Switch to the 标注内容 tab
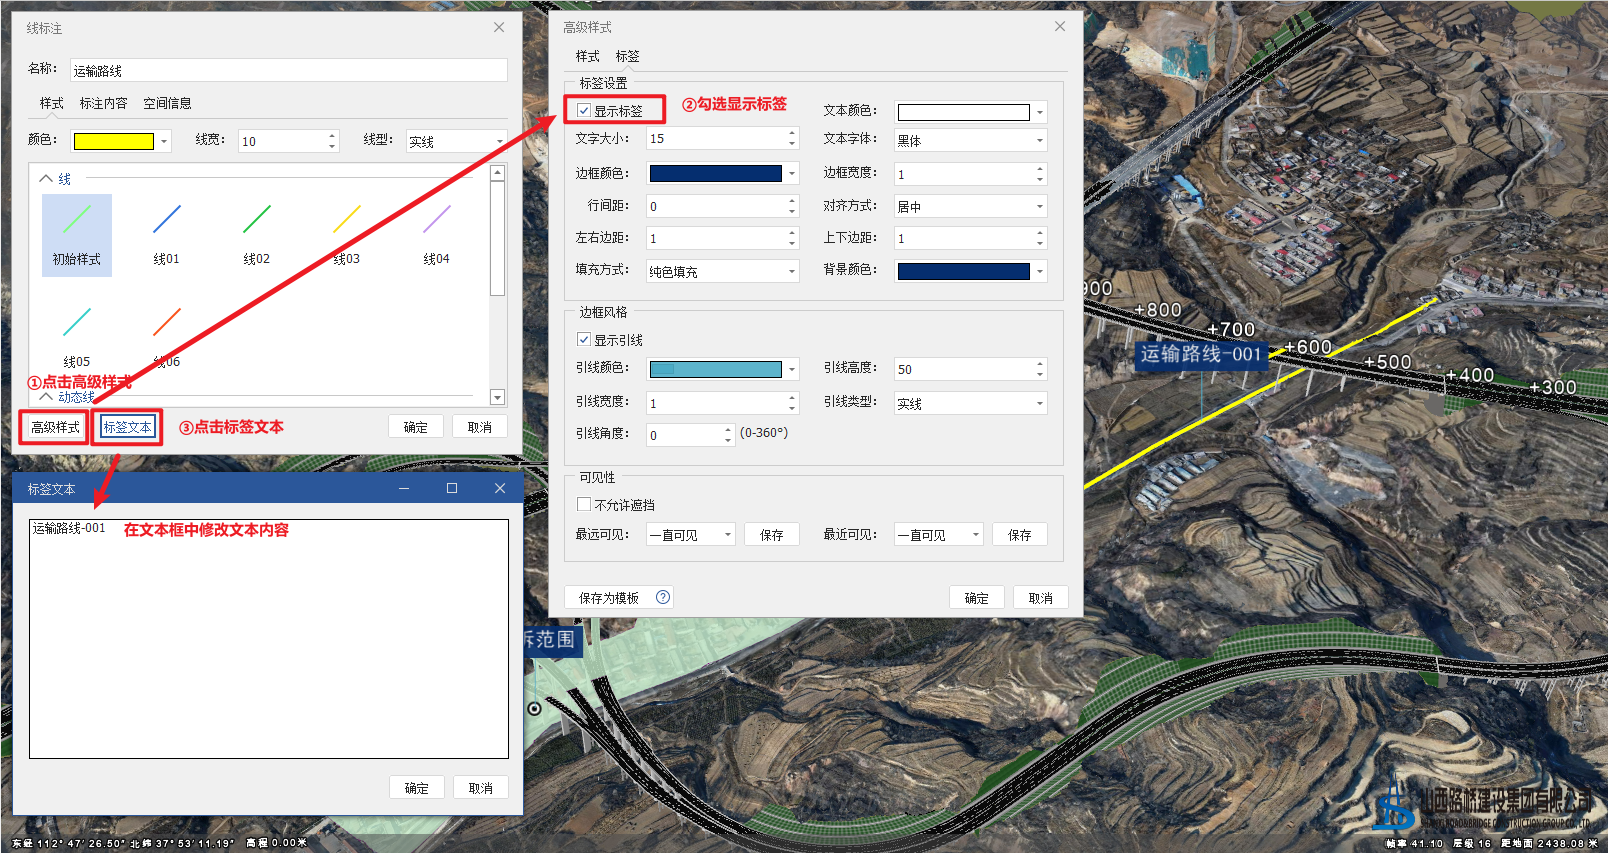The image size is (1608, 853). (x=103, y=103)
